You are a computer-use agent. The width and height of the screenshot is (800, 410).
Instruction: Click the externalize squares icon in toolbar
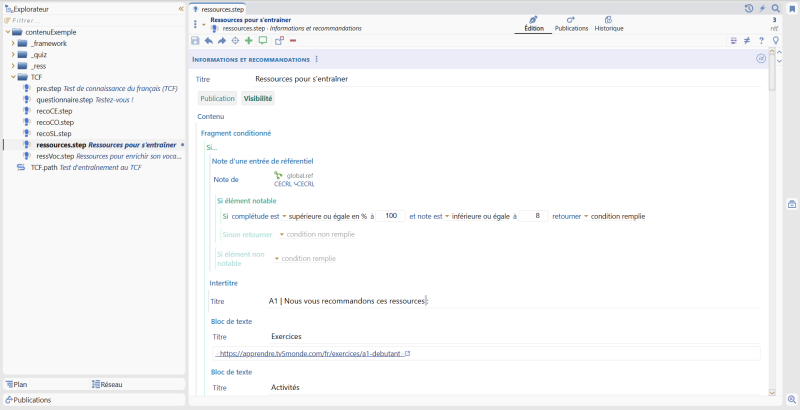click(x=279, y=41)
